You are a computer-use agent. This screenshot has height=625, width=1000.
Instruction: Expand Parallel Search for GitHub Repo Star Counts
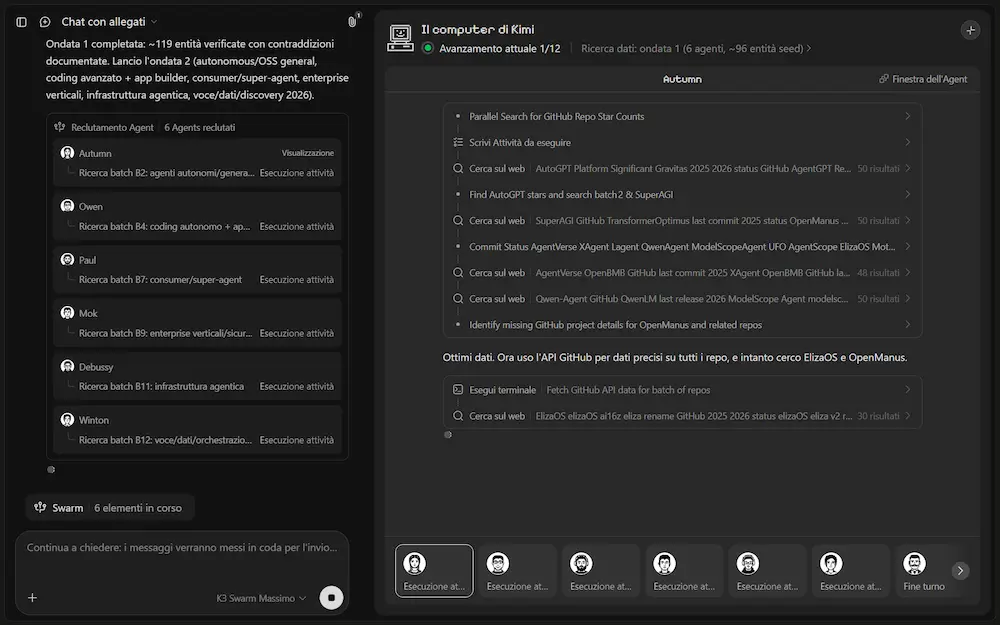tap(682, 116)
